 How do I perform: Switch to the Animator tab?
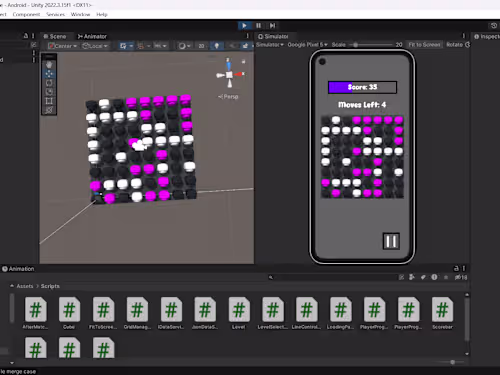(92, 36)
